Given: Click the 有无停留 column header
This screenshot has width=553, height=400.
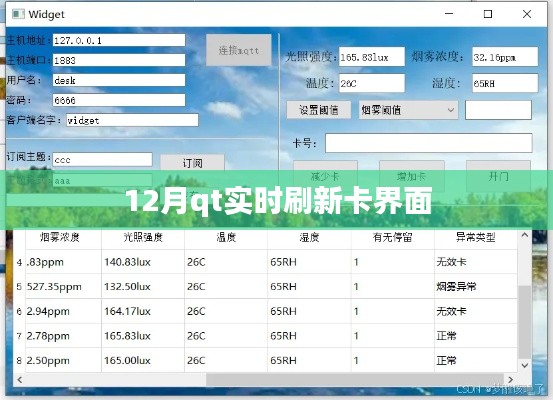Looking at the screenshot, I should coord(393,237).
